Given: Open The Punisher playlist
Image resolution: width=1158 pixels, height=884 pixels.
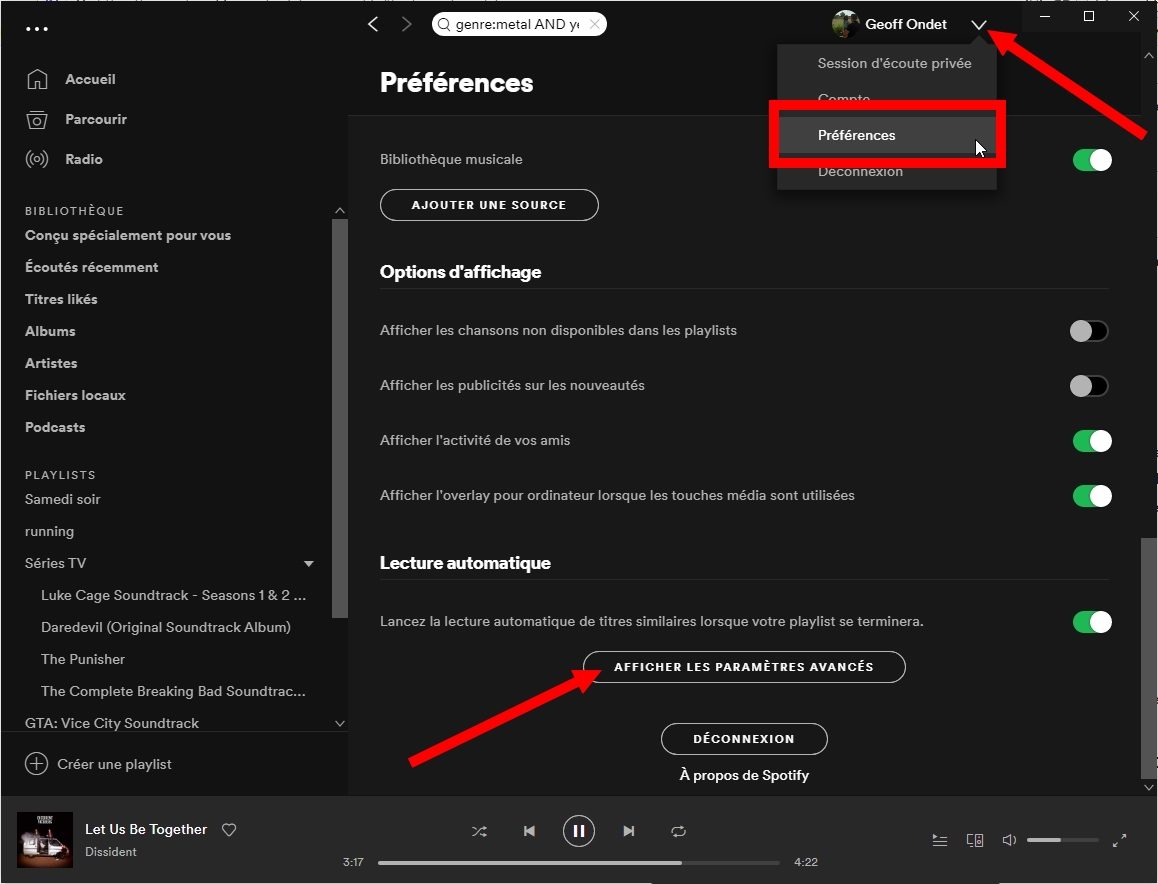Looking at the screenshot, I should pyautogui.click(x=83, y=659).
